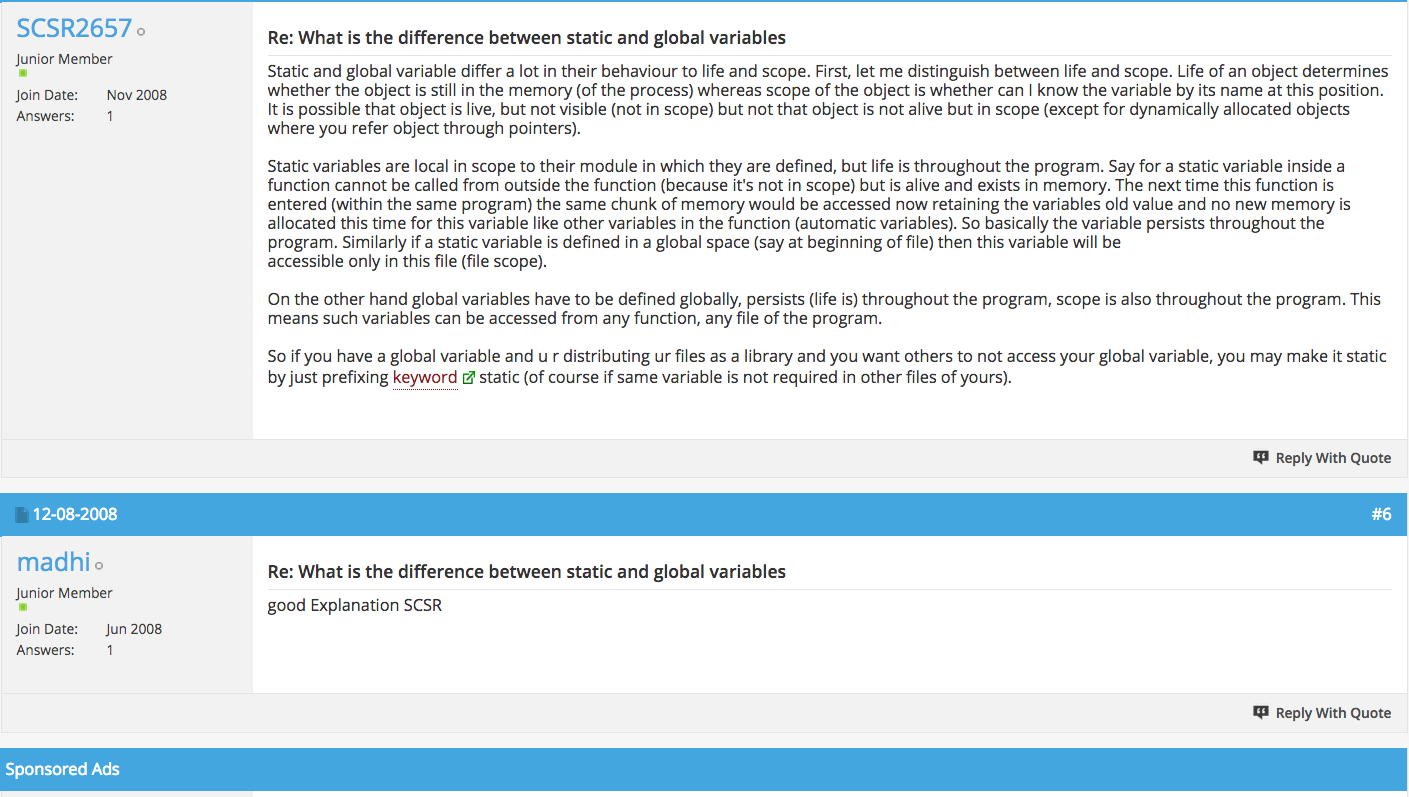The width and height of the screenshot is (1409, 797).
Task: Click the 12-08-2008 post date
Action: click(x=75, y=514)
